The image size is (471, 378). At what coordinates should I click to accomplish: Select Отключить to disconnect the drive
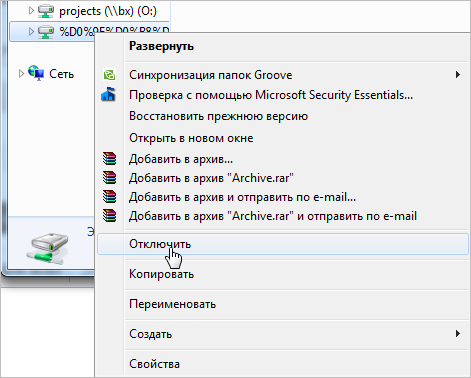click(283, 244)
